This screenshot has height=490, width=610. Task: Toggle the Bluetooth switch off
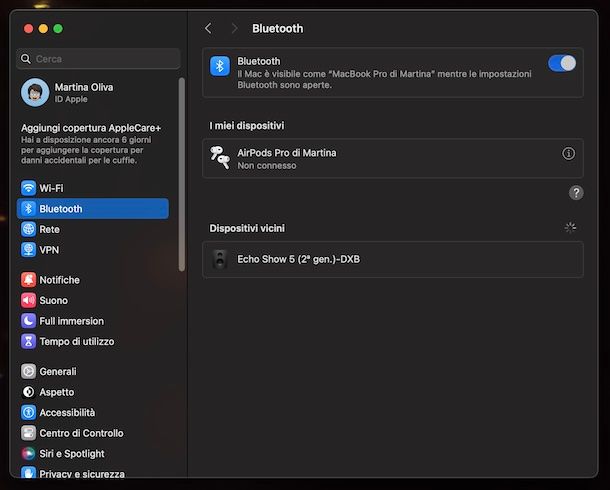point(562,63)
